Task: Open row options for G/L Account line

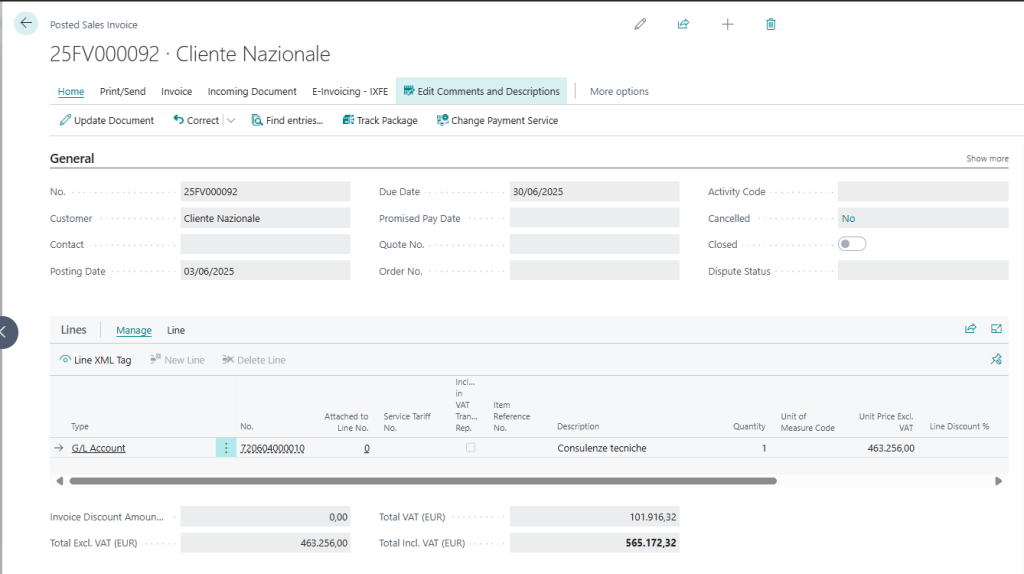Action: click(226, 448)
